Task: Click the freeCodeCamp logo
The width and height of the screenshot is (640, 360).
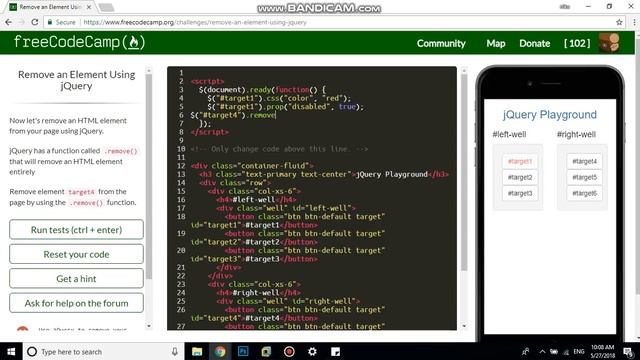Action: (79, 42)
